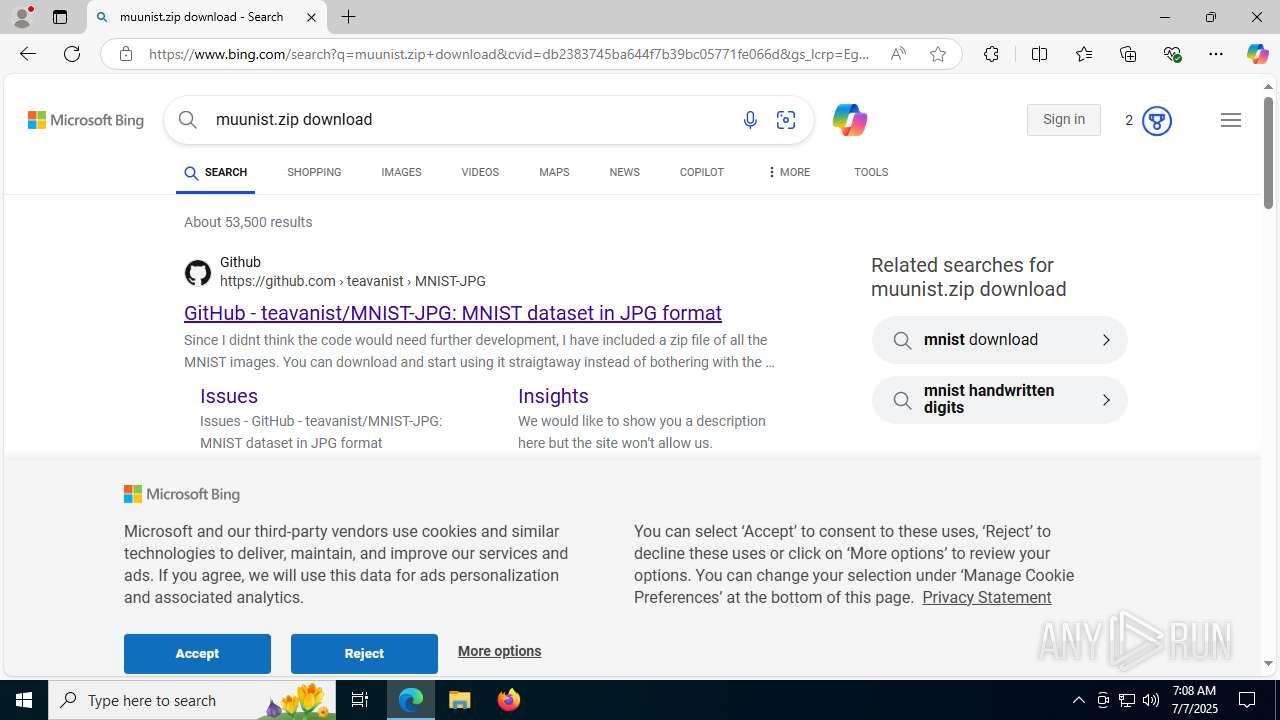This screenshot has height=720, width=1280.
Task: View site information icon in address bar
Action: tap(125, 54)
